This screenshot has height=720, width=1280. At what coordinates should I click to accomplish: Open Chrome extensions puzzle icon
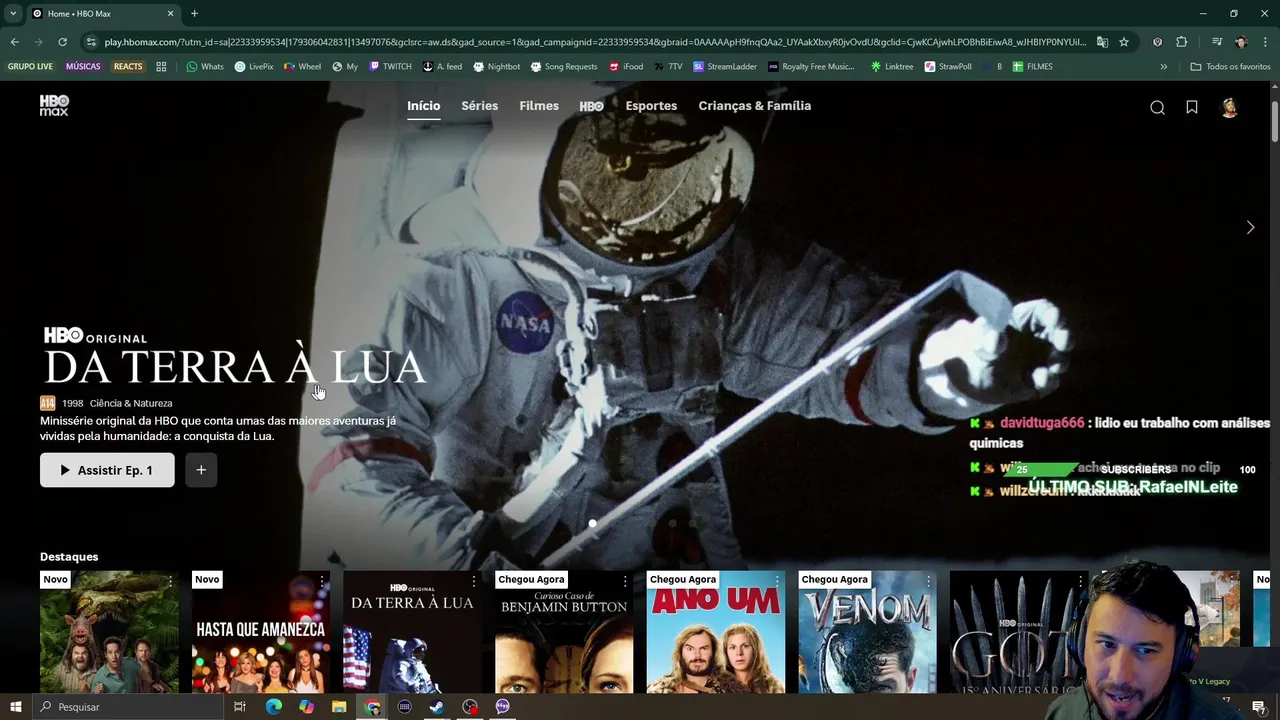coord(1181,42)
